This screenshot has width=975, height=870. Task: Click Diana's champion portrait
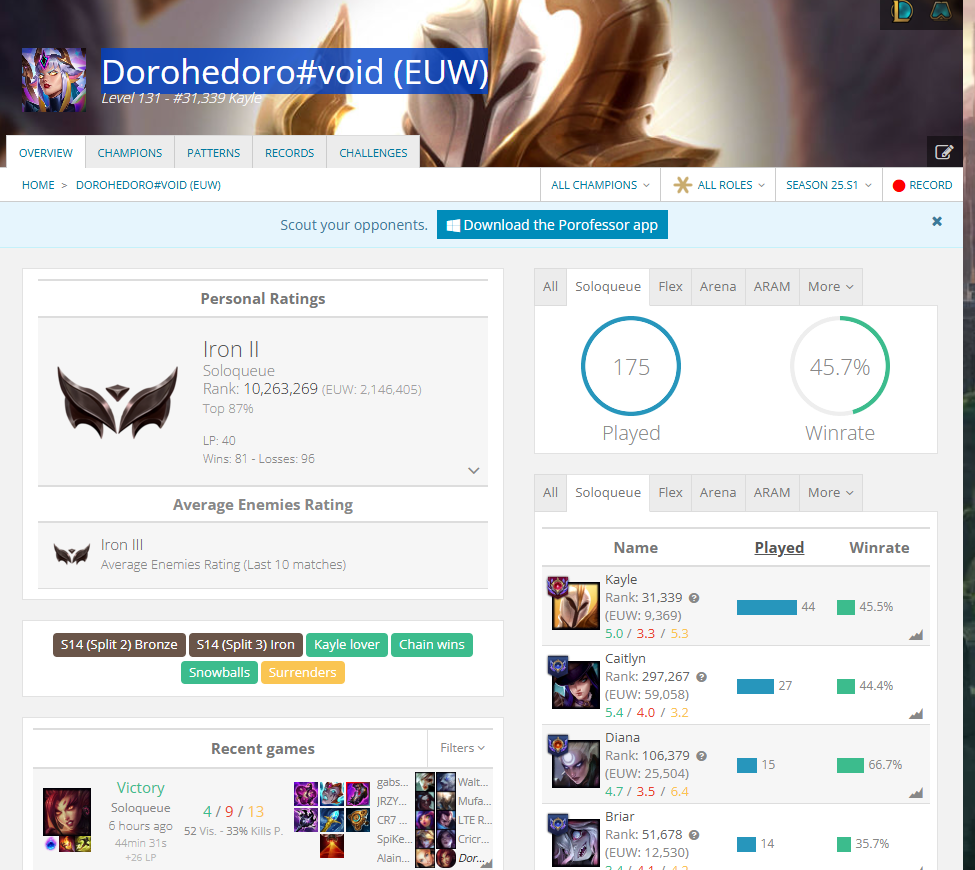pyautogui.click(x=576, y=764)
